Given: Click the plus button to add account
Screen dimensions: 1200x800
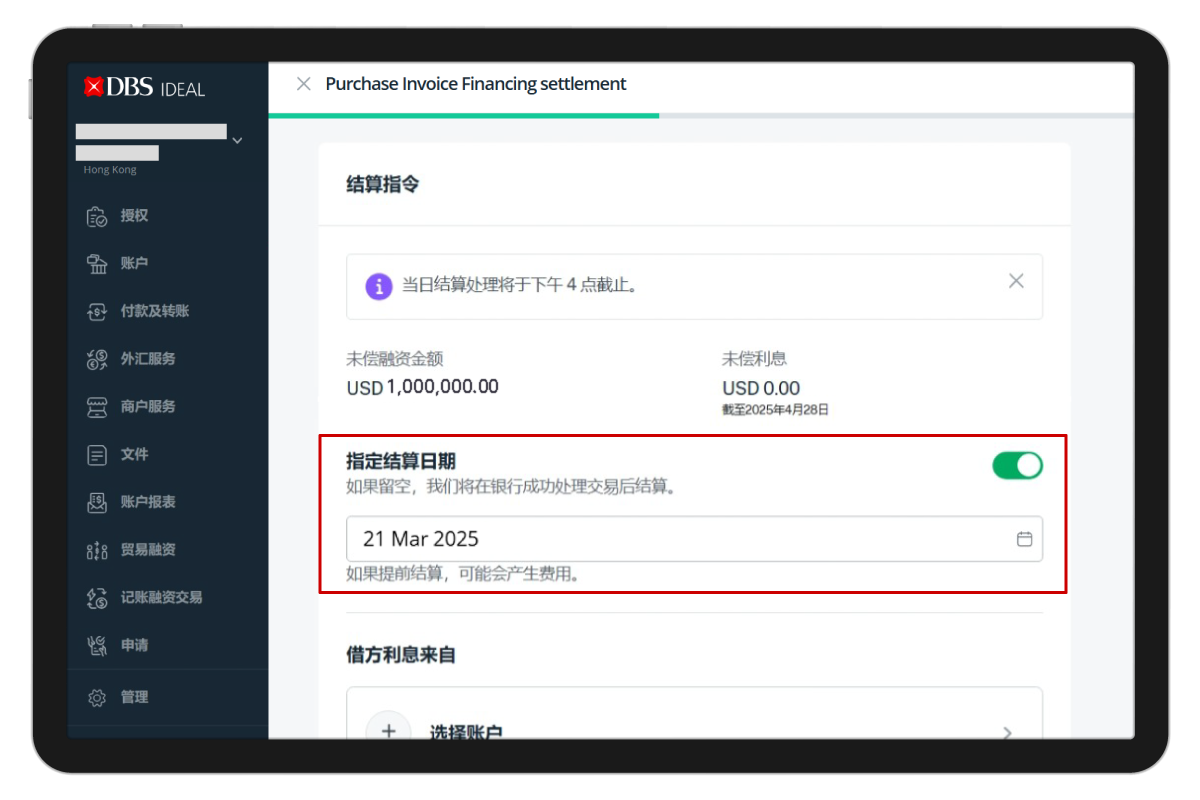Looking at the screenshot, I should coord(388,730).
